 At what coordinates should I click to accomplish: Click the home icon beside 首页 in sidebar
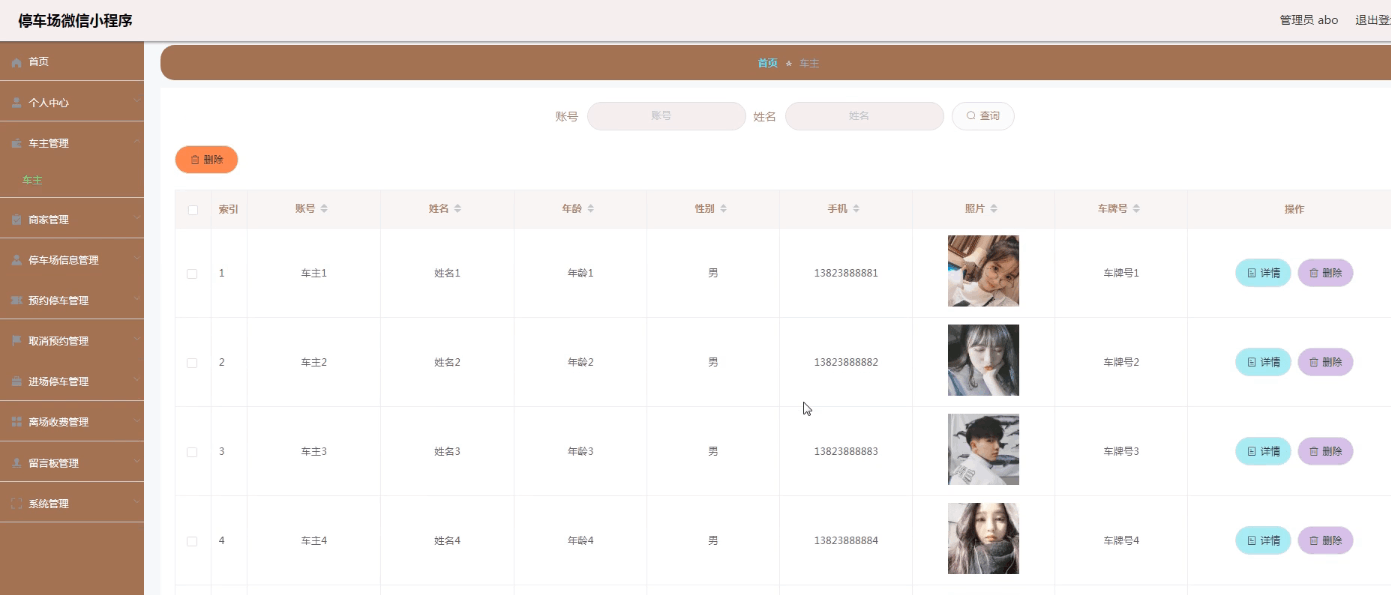pos(16,62)
